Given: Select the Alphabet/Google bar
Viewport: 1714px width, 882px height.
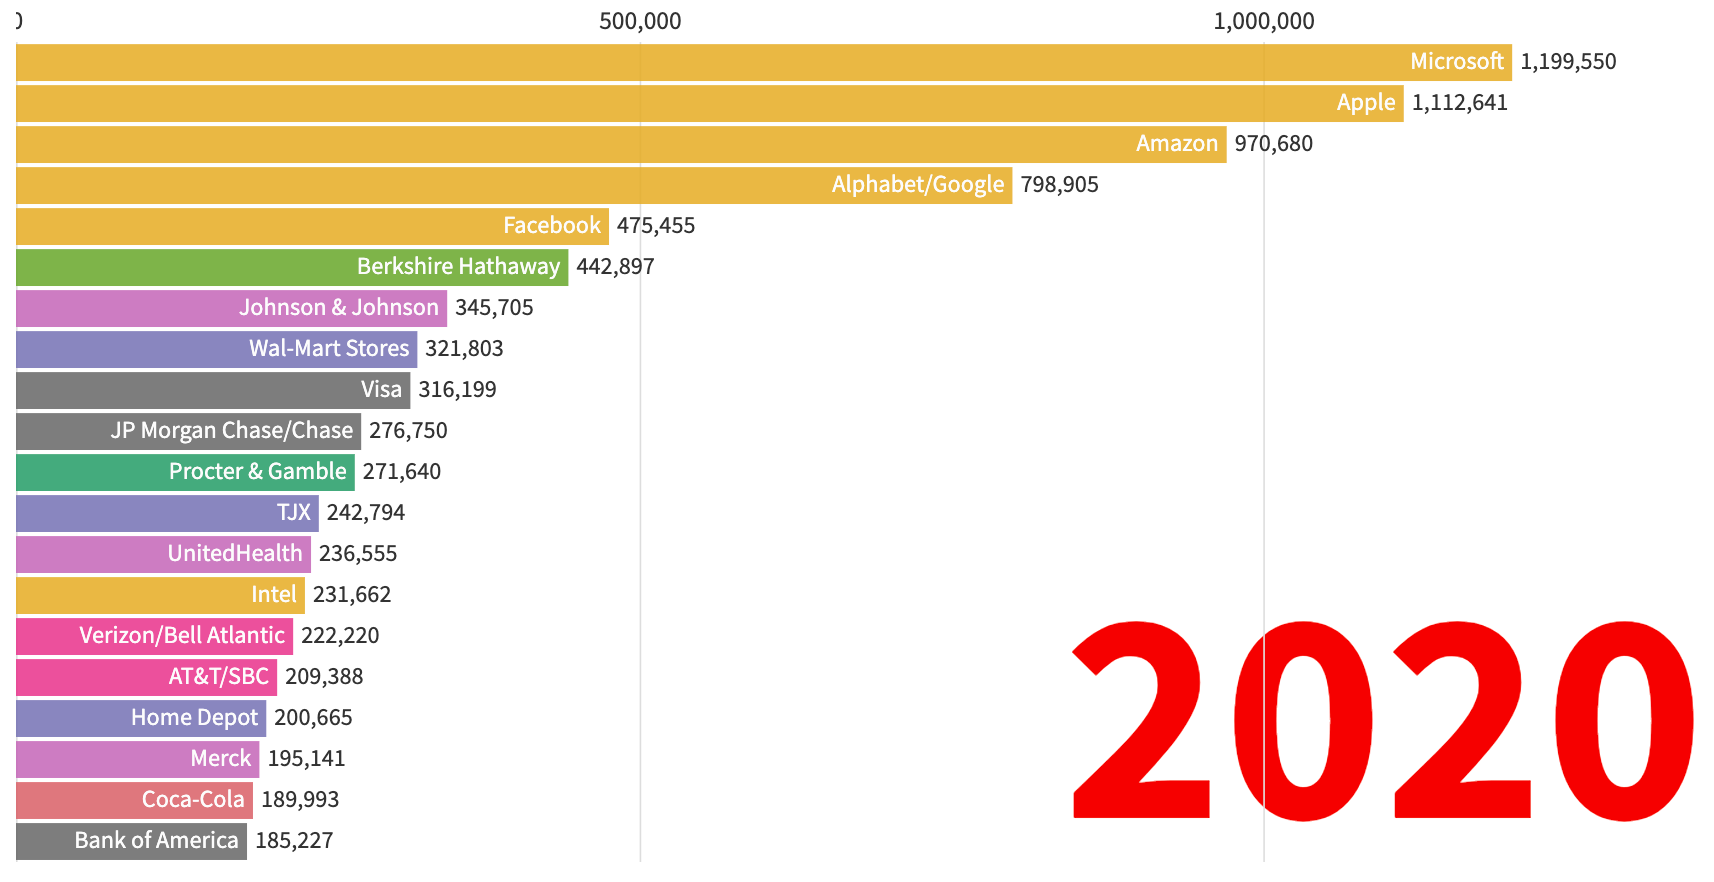Looking at the screenshot, I should (x=514, y=185).
